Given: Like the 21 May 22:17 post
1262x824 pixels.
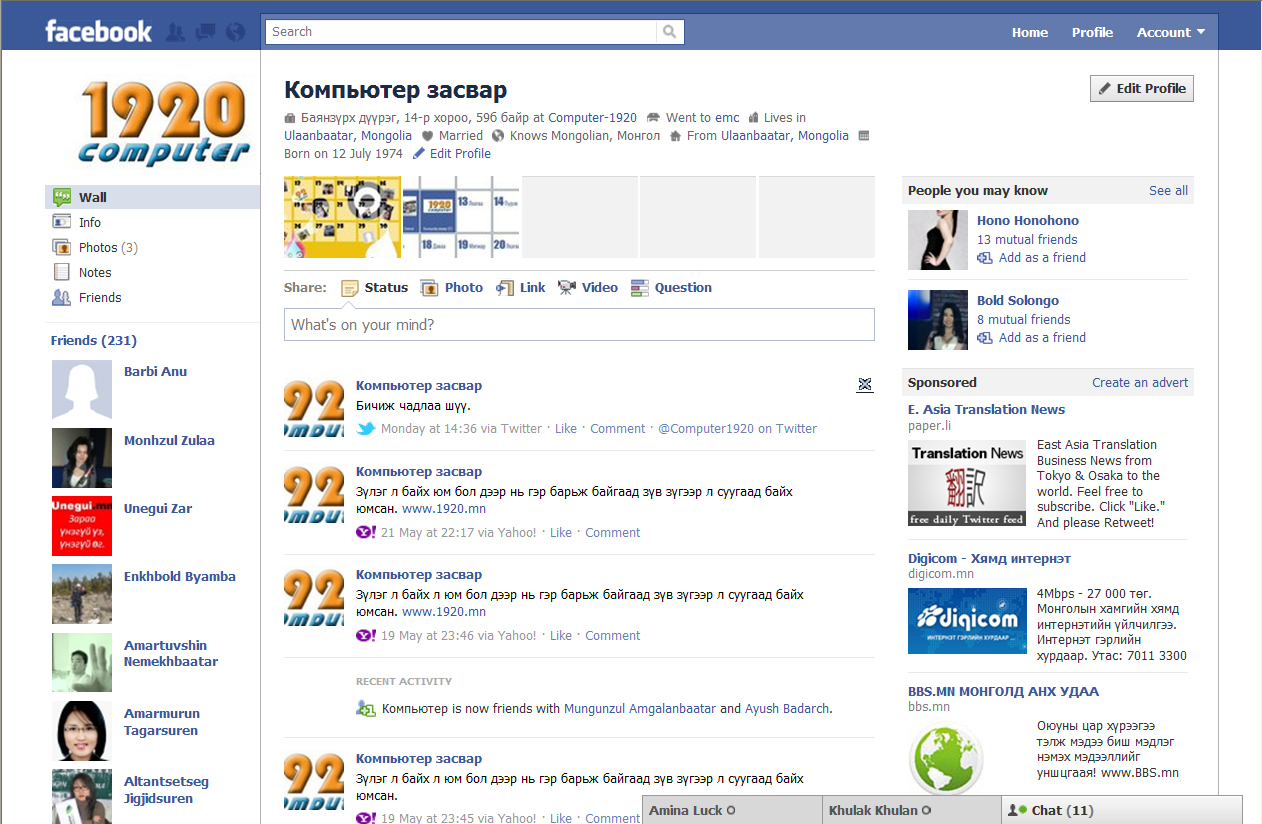Looking at the screenshot, I should click(x=561, y=533).
